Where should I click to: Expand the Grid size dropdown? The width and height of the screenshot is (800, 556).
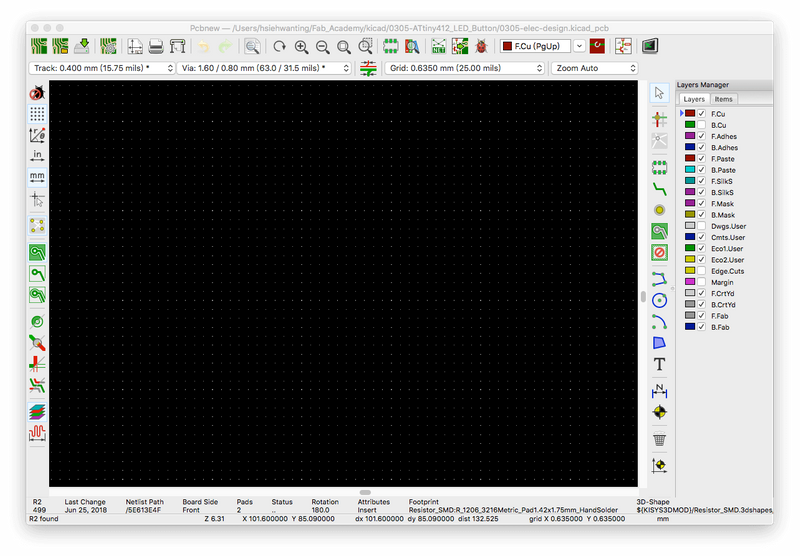[463, 68]
